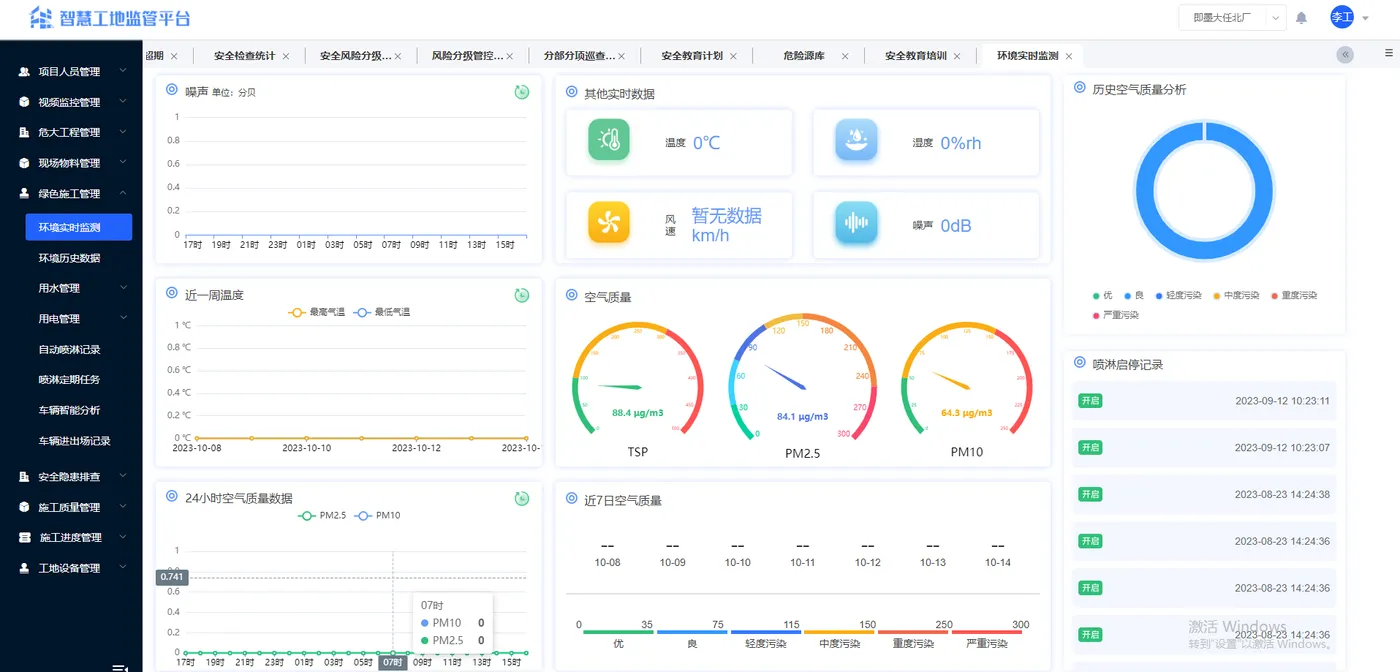This screenshot has width=1400, height=672.
Task: Click the 危大工程管理 building icon
Action: [24, 132]
